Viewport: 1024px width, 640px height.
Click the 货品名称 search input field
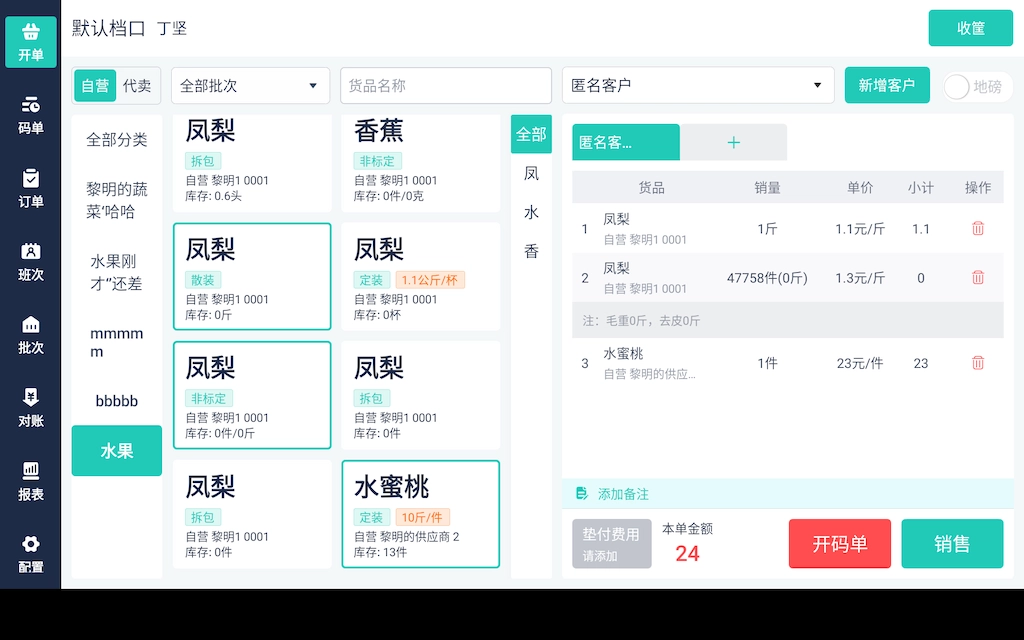(445, 86)
